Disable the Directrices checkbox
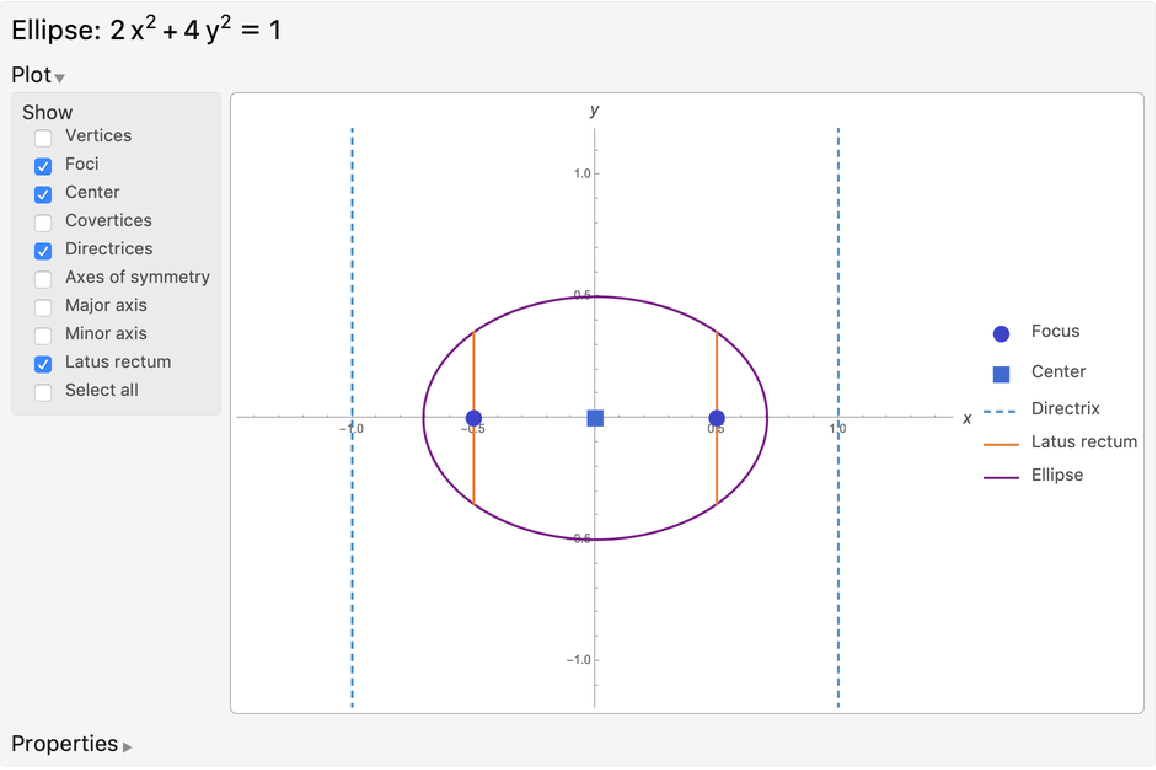Image resolution: width=1156 pixels, height=770 pixels. point(43,251)
